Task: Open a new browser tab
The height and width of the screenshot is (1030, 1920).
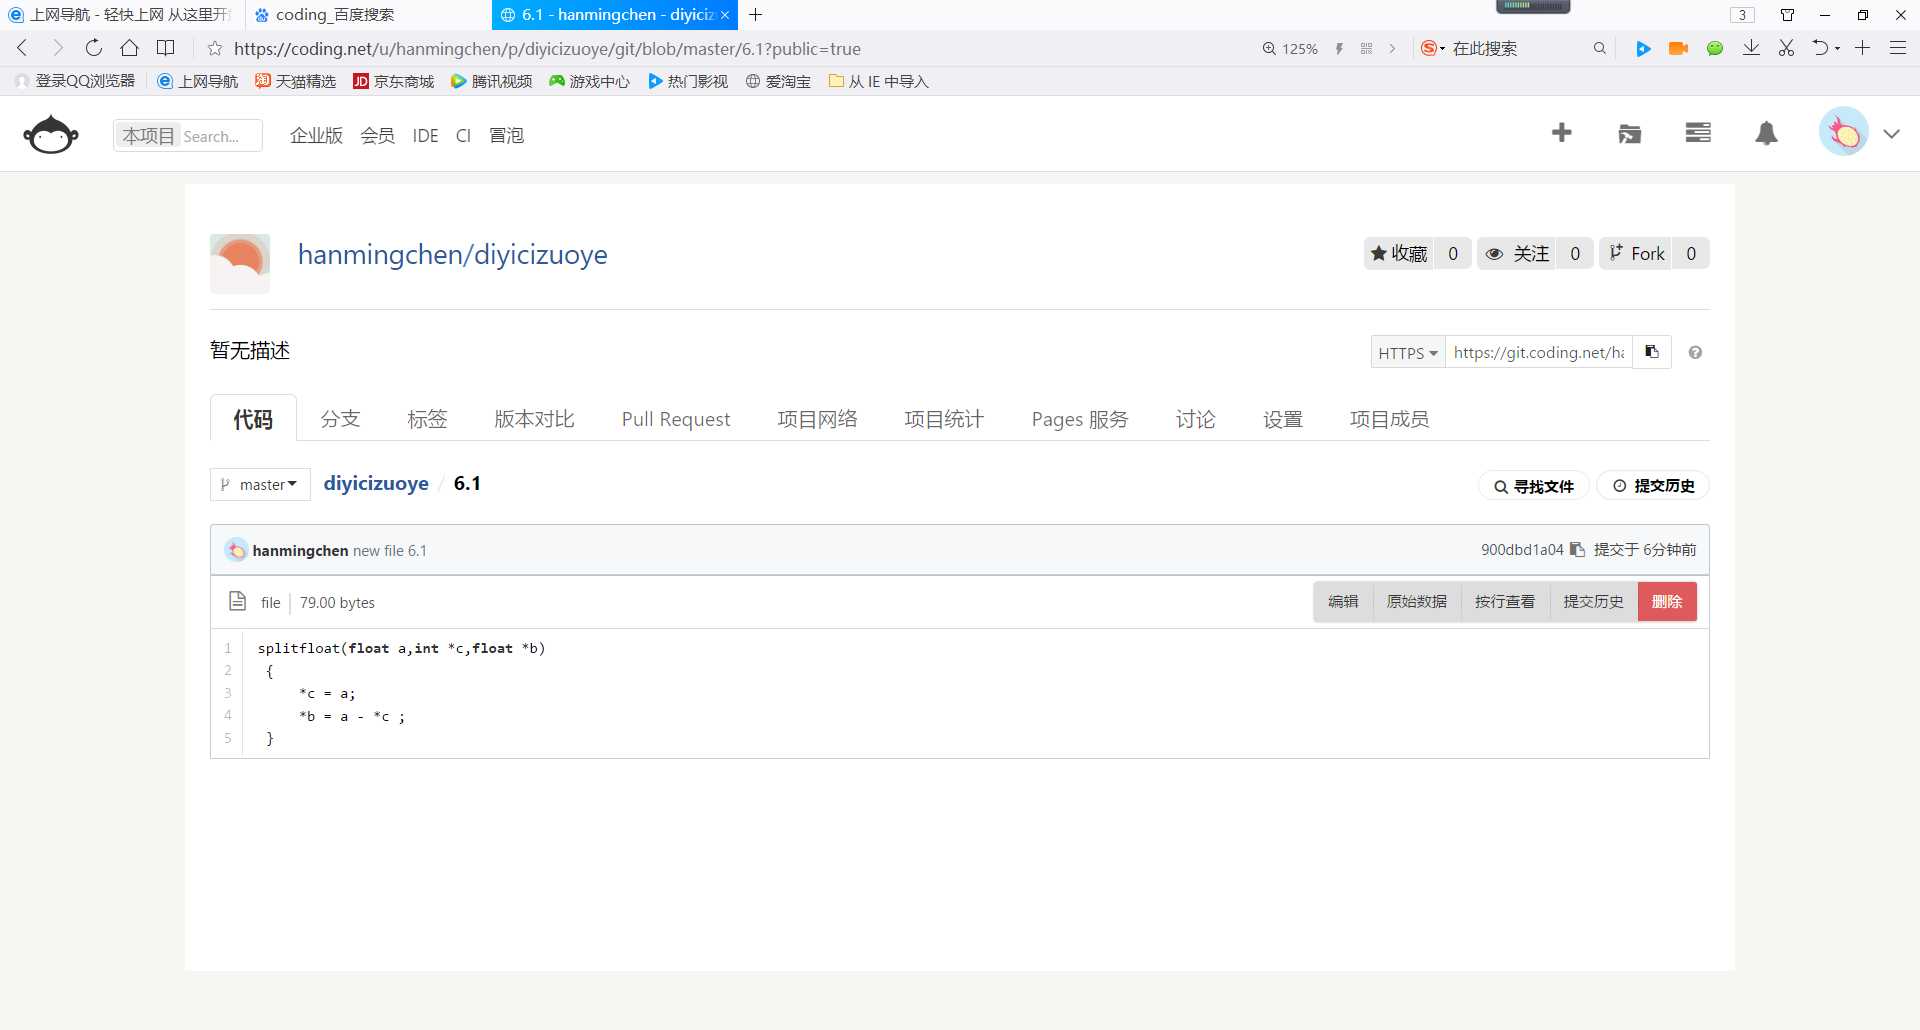Action: pyautogui.click(x=756, y=15)
